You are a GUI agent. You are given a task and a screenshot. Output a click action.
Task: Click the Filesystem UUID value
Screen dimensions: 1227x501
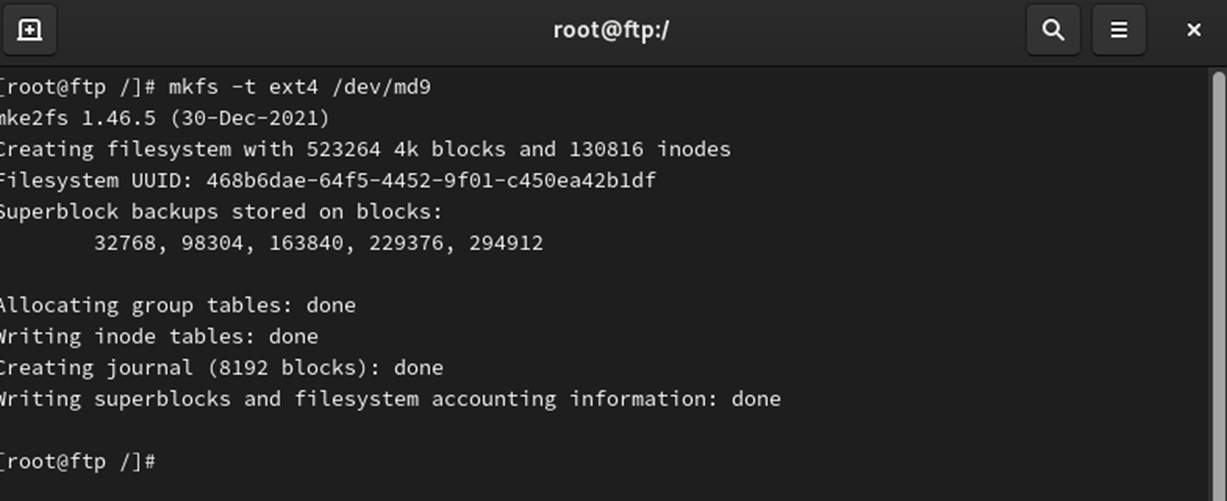point(431,180)
